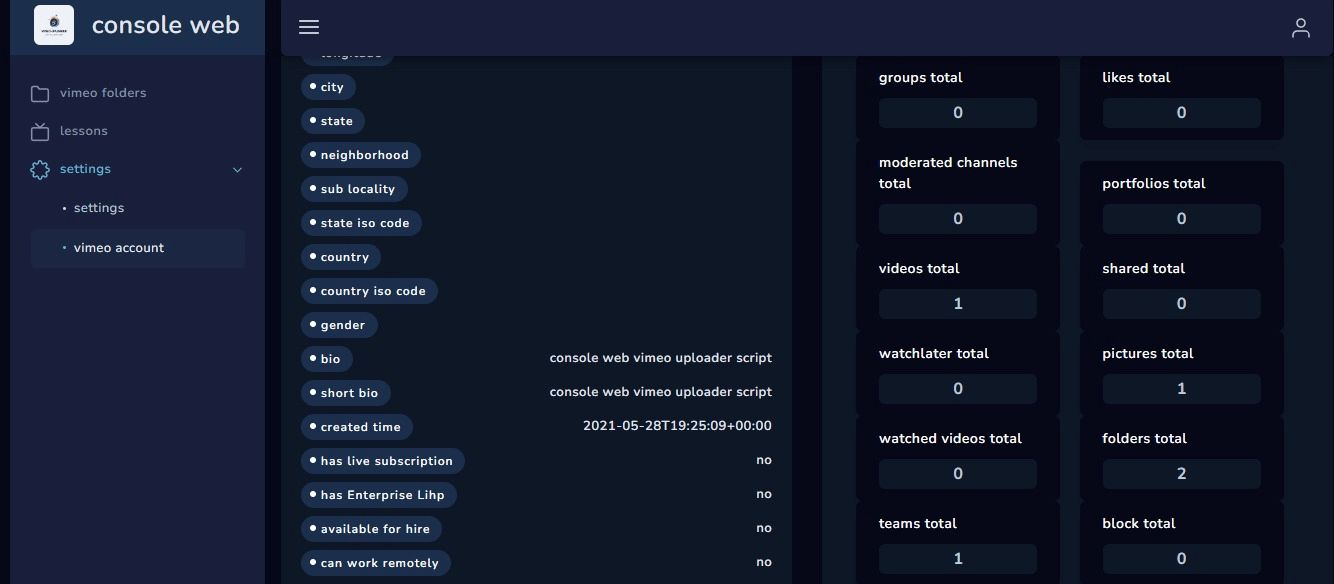Open the vimeo folders menu item

coord(103,93)
